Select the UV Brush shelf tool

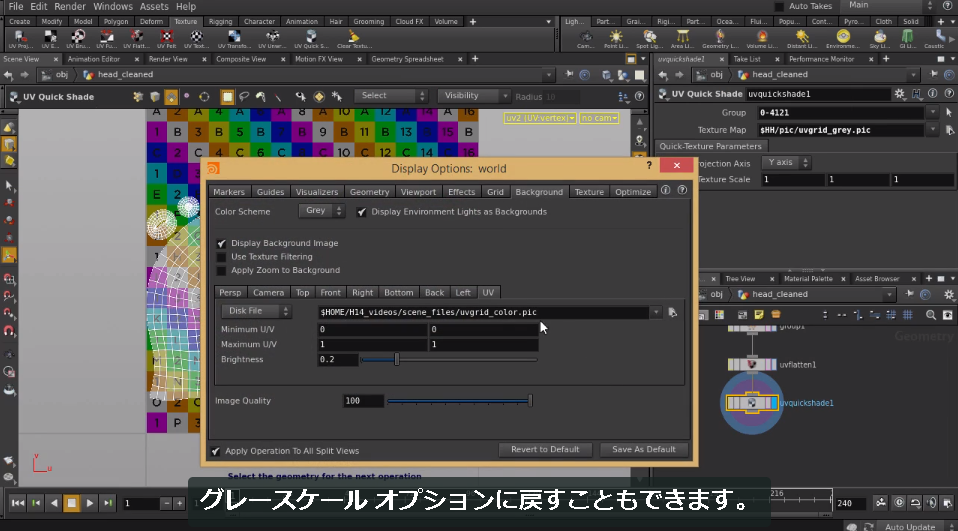click(78, 40)
